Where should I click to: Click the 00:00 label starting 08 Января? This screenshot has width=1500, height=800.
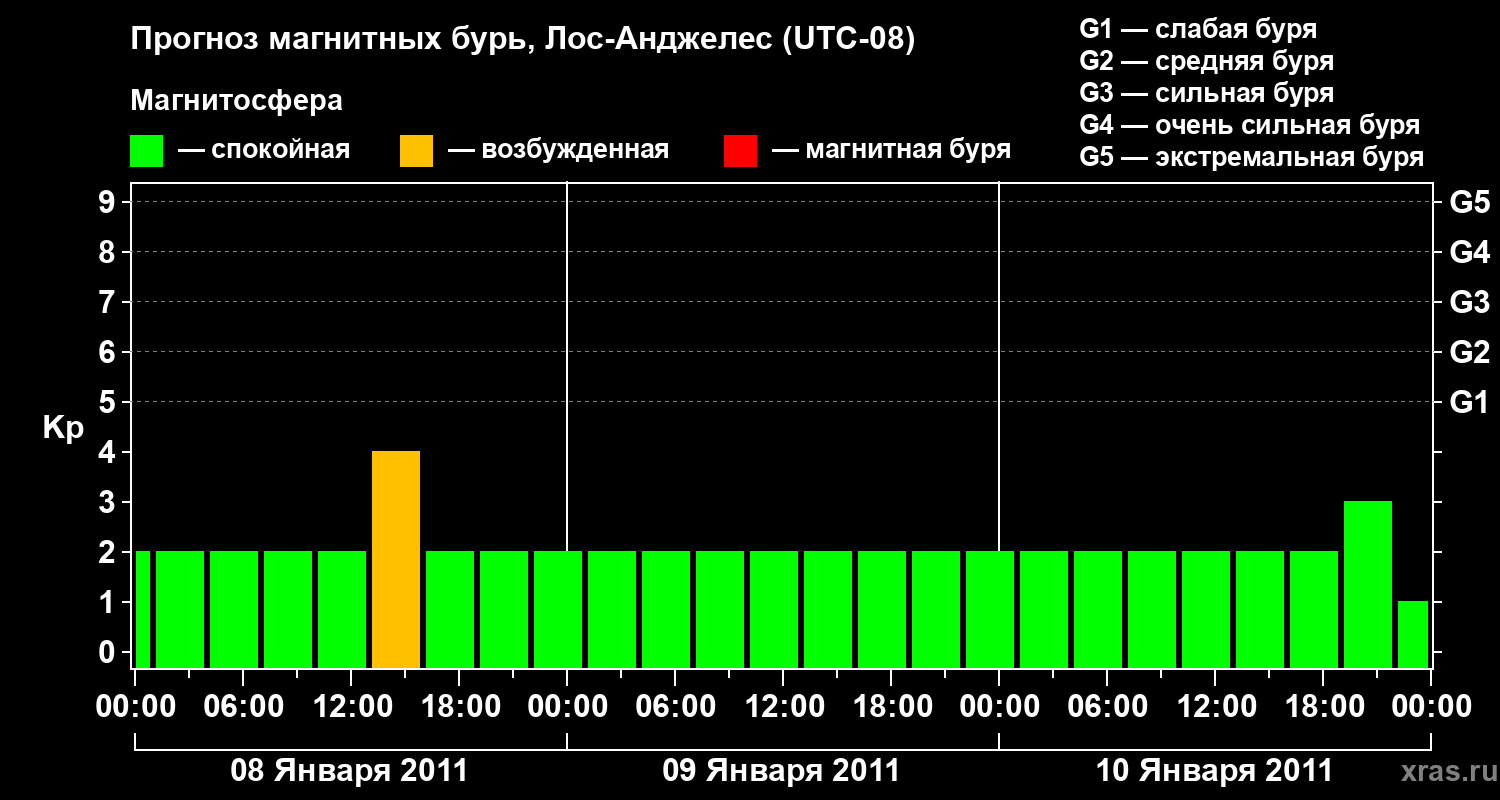[134, 707]
